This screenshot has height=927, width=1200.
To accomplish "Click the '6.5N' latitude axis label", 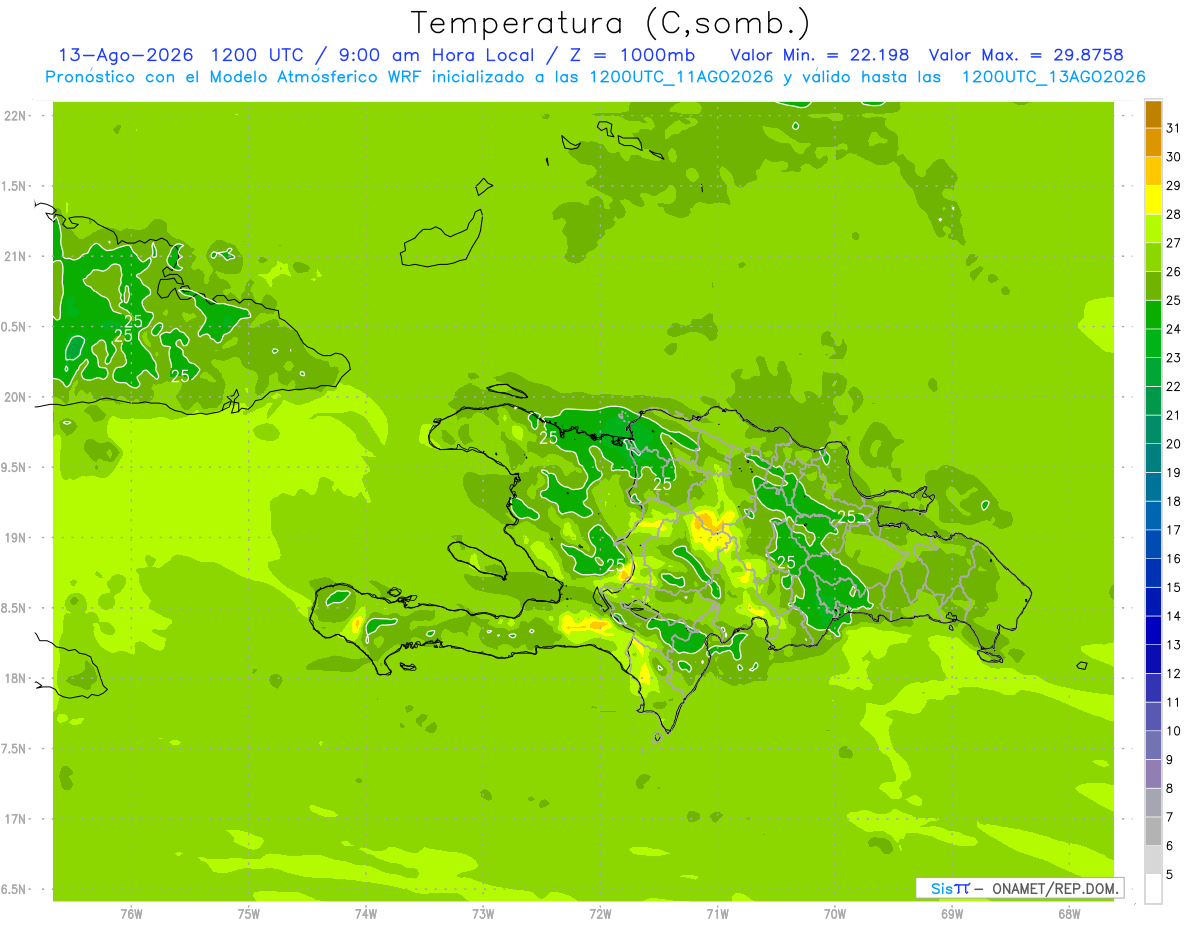I will pos(15,889).
